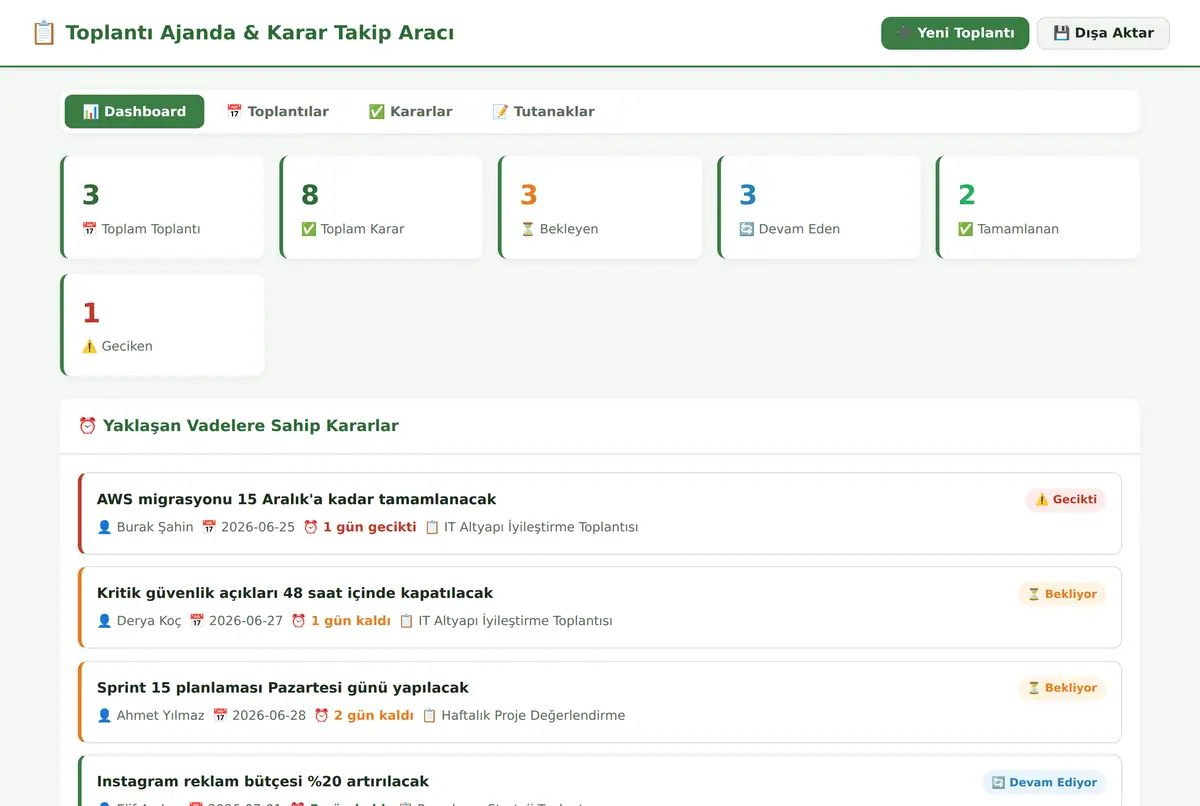The width and height of the screenshot is (1200, 806).
Task: Open the "Instagram reklam bütçesi %20 artırılacak" decision
Action: click(x=600, y=783)
